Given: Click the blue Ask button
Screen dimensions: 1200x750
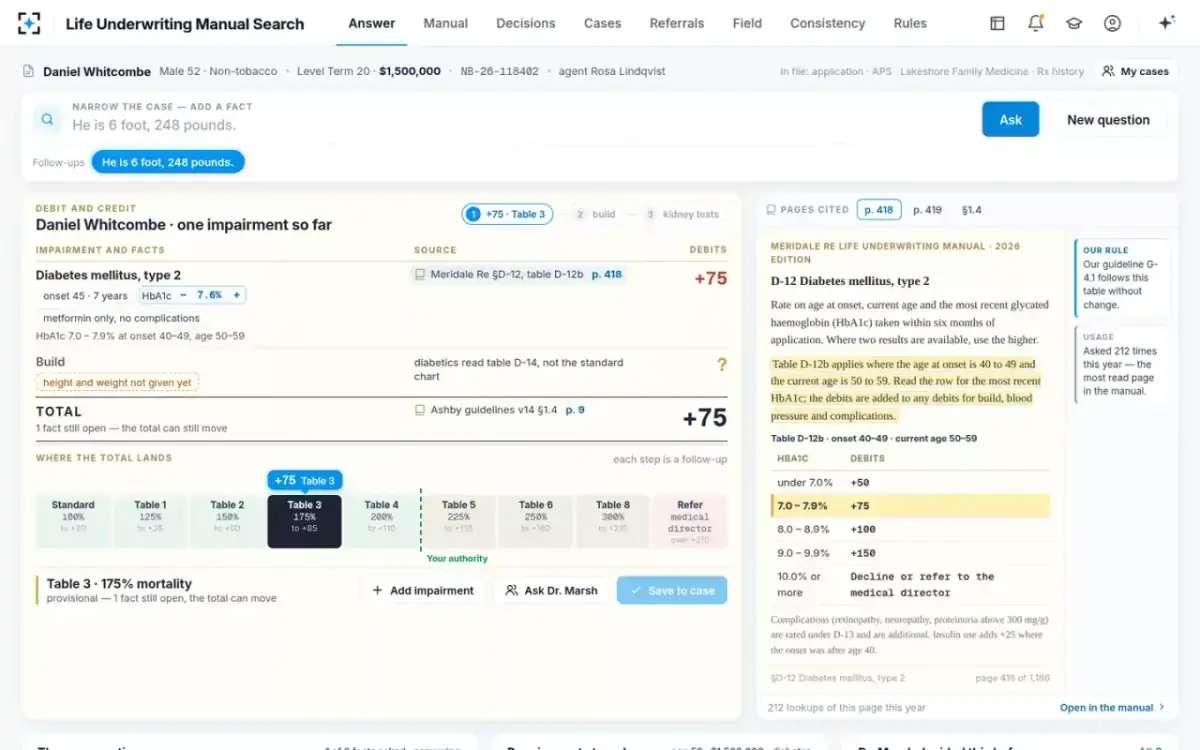Looking at the screenshot, I should pos(1011,120).
